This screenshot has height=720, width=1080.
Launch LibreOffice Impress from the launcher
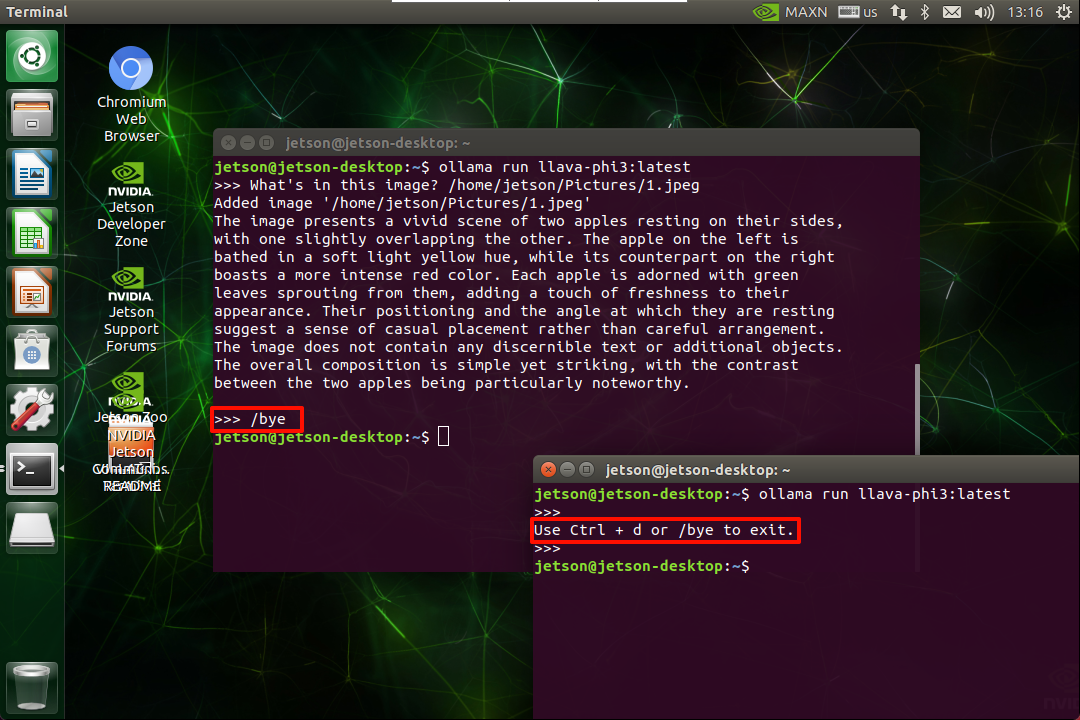click(32, 292)
